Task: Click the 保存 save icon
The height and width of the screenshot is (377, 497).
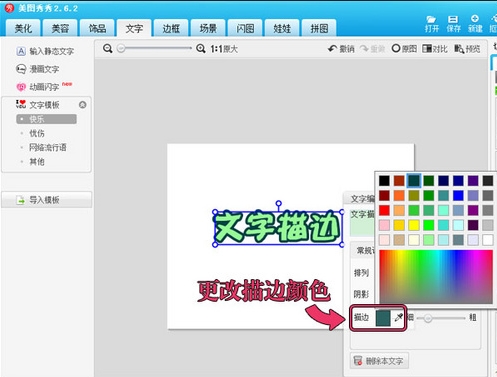Action: [453, 24]
